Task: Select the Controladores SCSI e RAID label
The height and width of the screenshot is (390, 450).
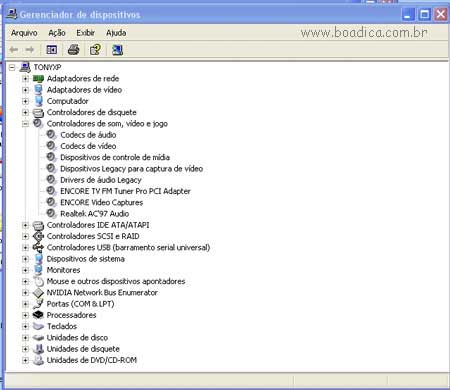Action: (93, 236)
